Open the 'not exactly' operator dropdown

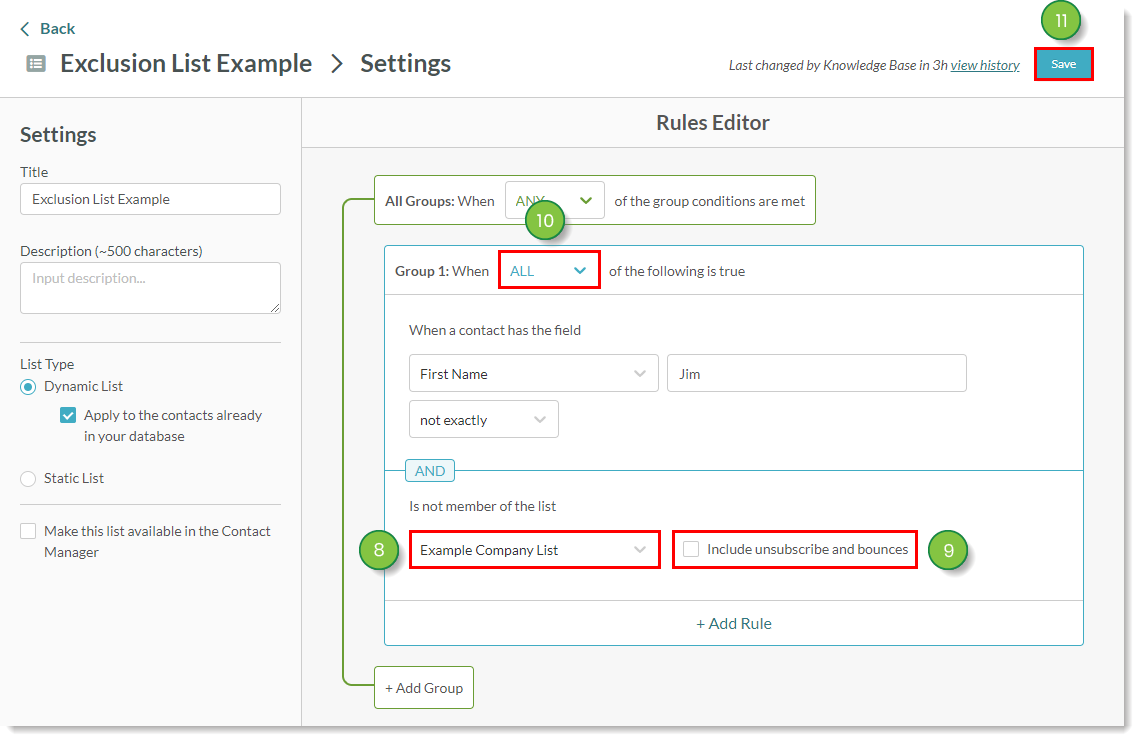pyautogui.click(x=483, y=420)
